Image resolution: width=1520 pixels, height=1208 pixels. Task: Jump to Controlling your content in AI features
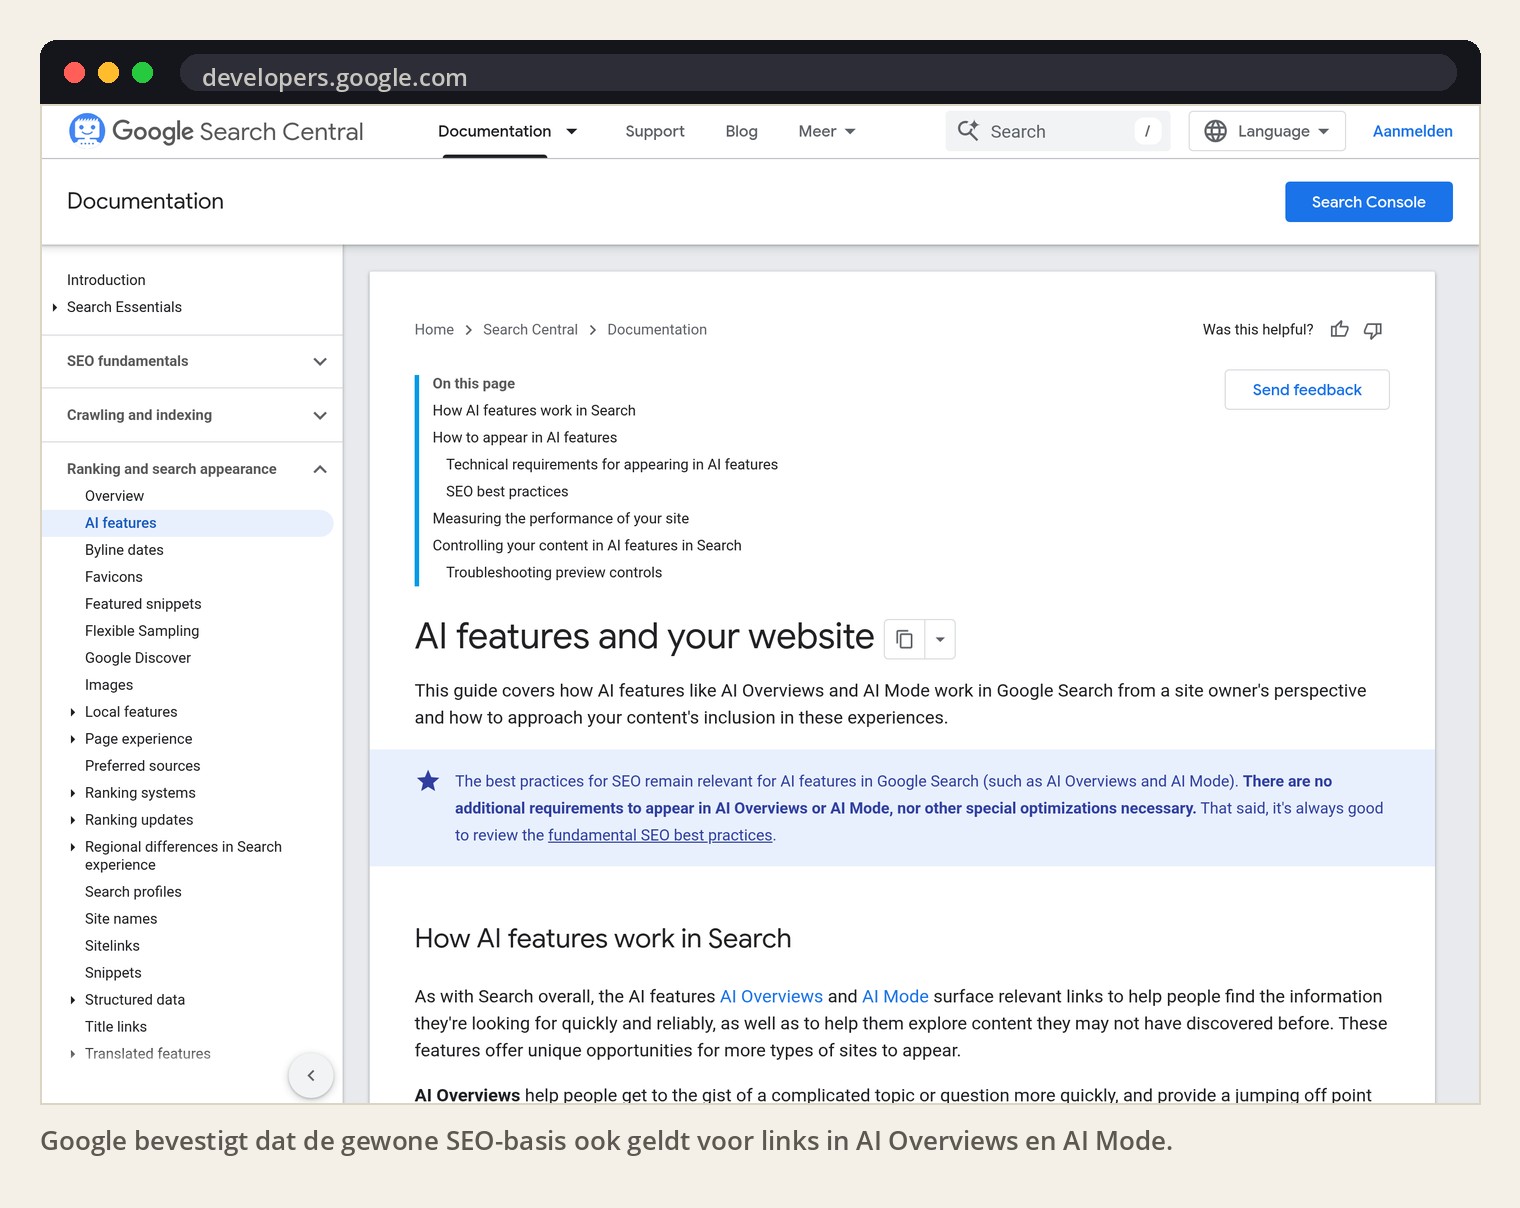click(587, 546)
